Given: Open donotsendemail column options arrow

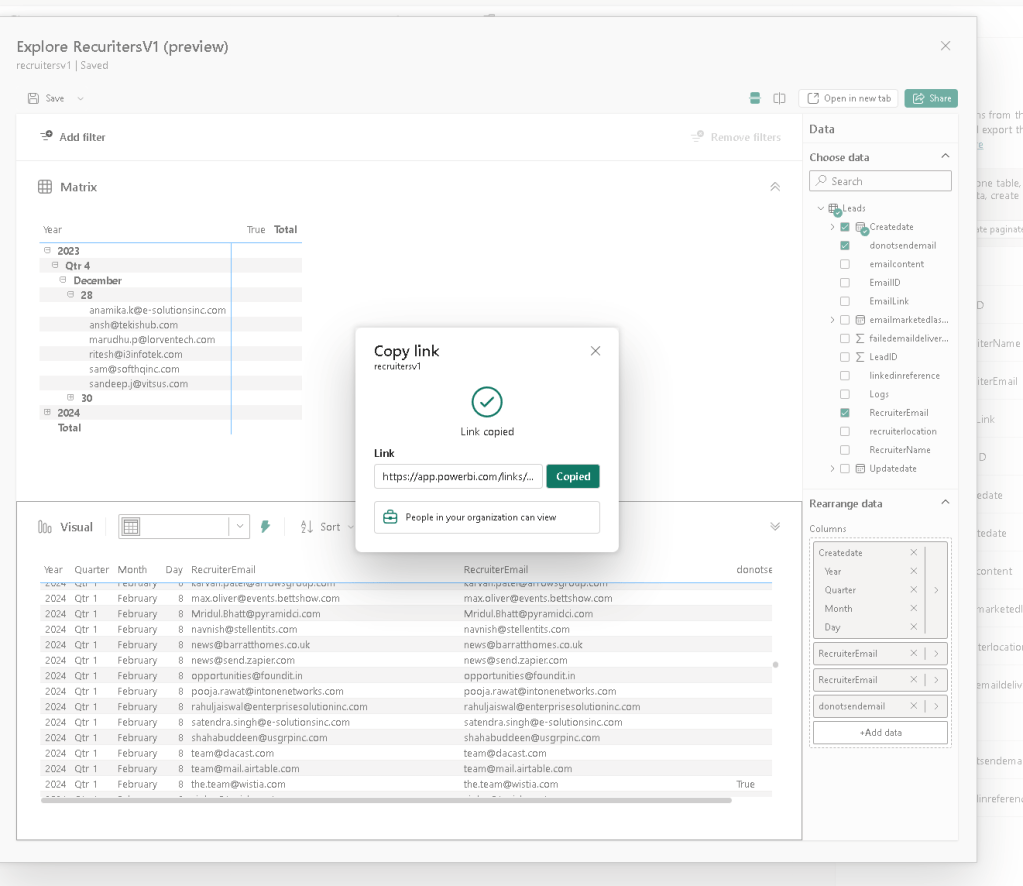Looking at the screenshot, I should (936, 706).
